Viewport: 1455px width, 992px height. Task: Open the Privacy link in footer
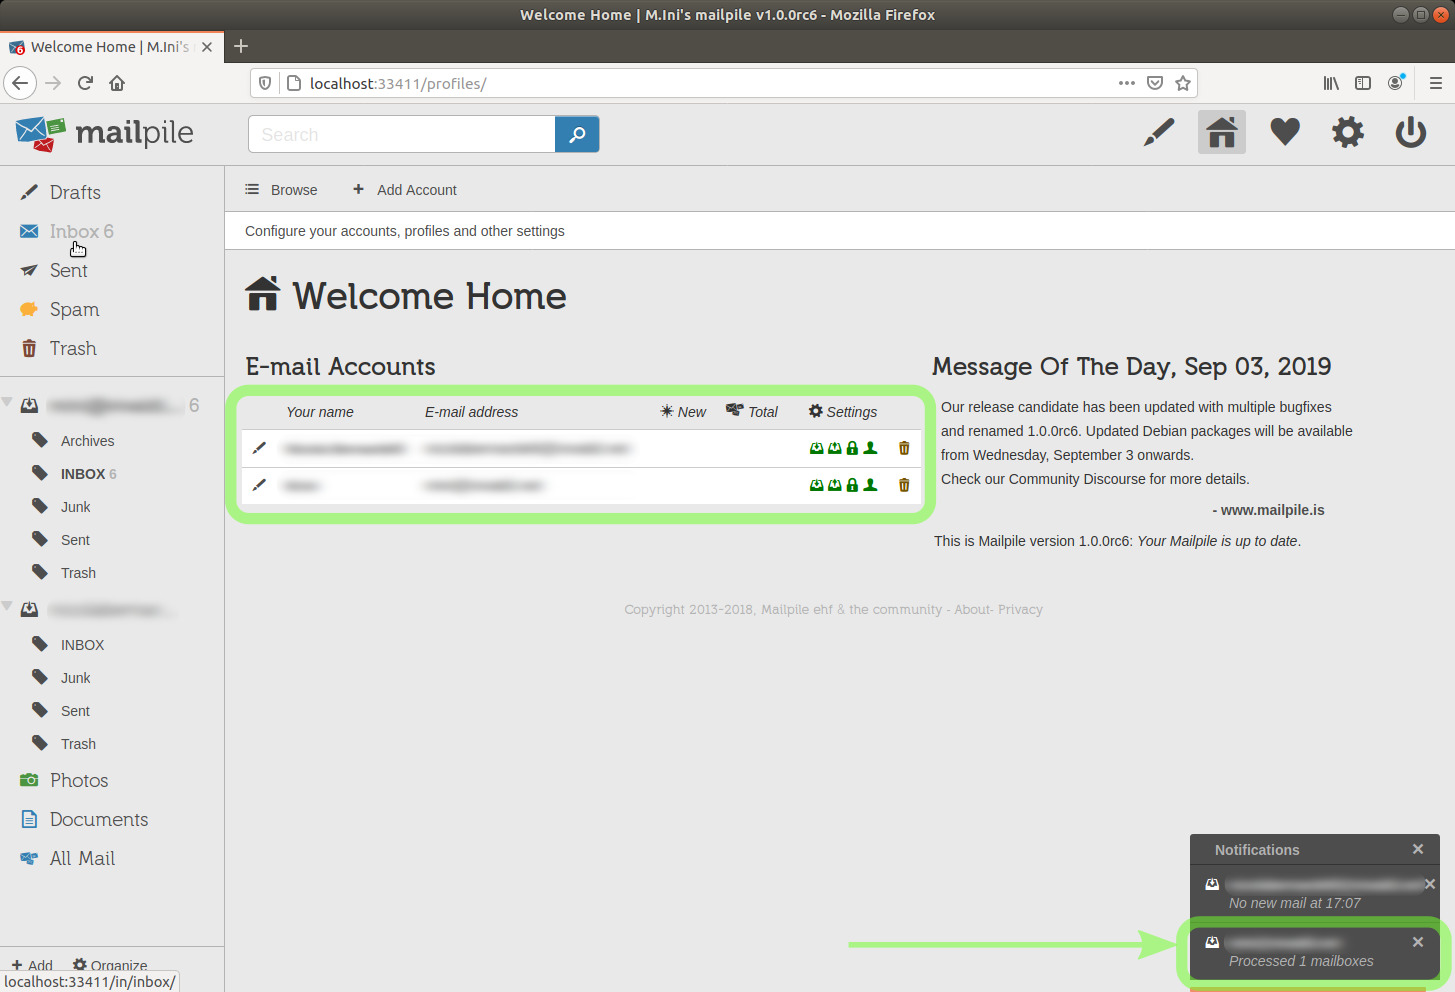[x=1020, y=609]
